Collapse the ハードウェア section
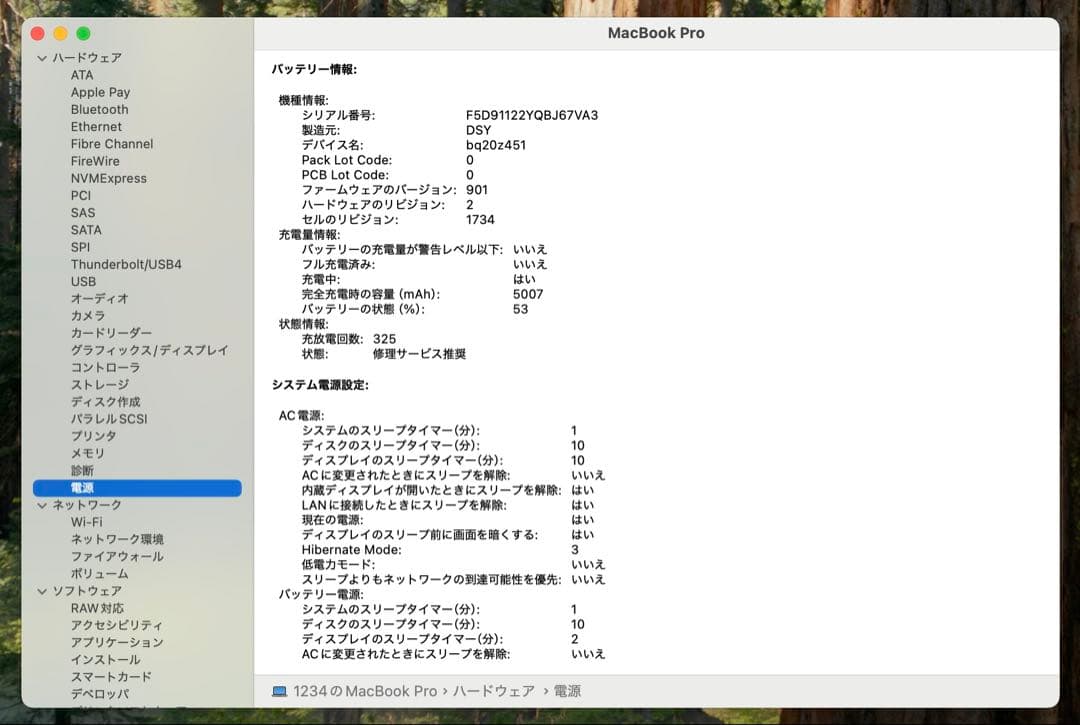Image resolution: width=1080 pixels, height=725 pixels. 42,57
